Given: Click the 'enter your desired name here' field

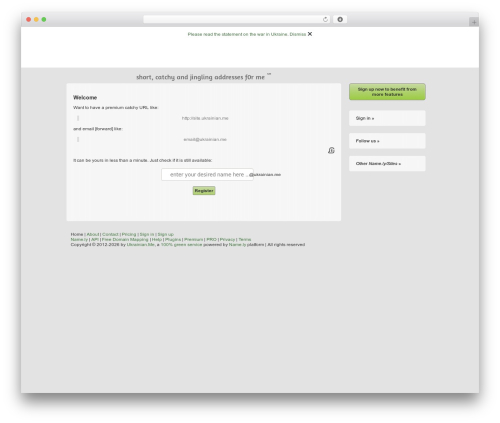Looking at the screenshot, I should 207,174.
